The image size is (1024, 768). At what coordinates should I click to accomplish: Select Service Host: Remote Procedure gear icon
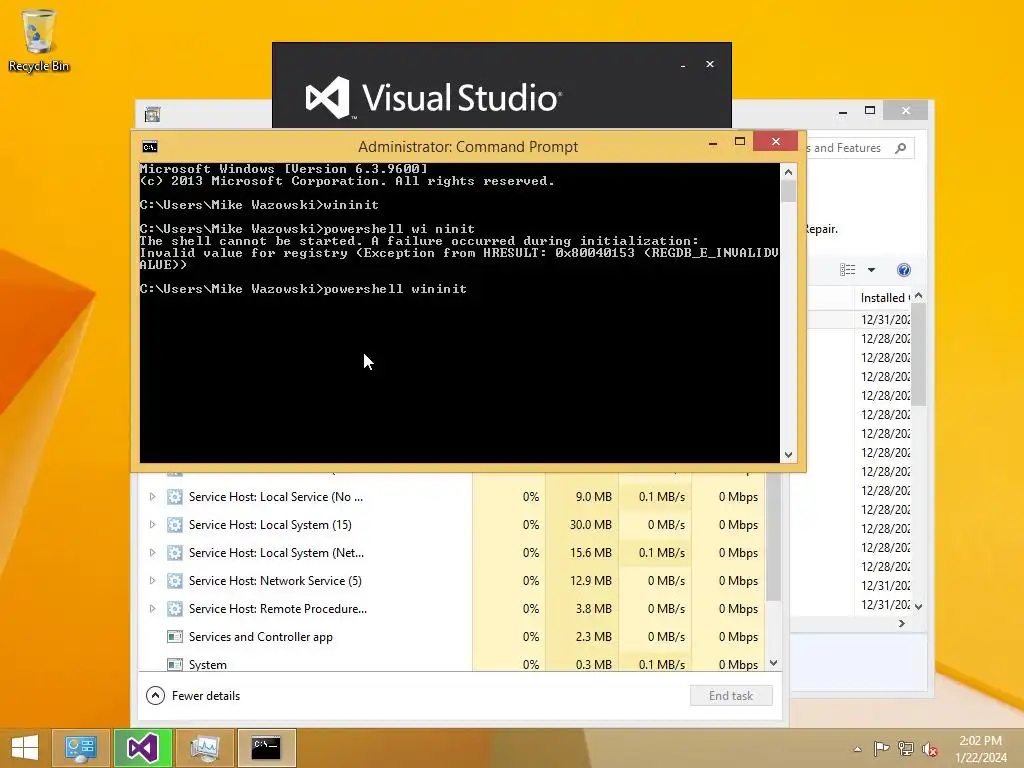[x=174, y=609]
